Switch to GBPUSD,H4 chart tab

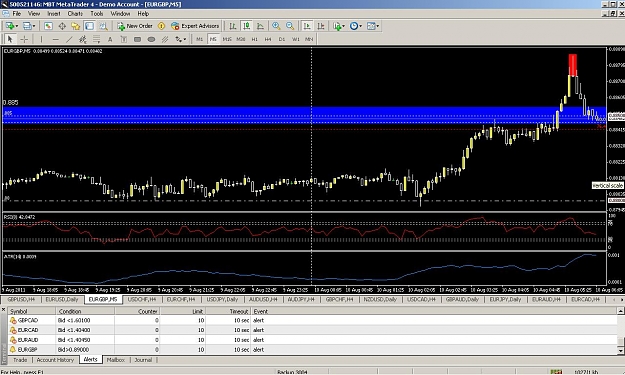point(21,299)
